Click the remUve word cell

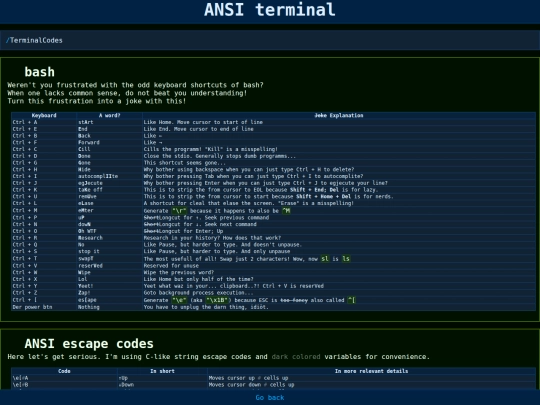pos(110,196)
